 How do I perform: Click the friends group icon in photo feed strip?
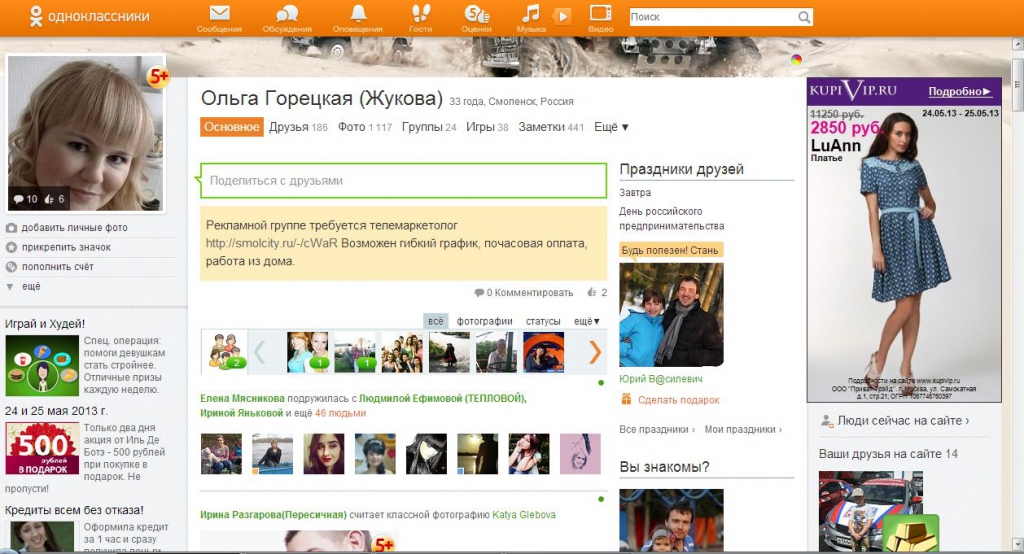pos(225,351)
